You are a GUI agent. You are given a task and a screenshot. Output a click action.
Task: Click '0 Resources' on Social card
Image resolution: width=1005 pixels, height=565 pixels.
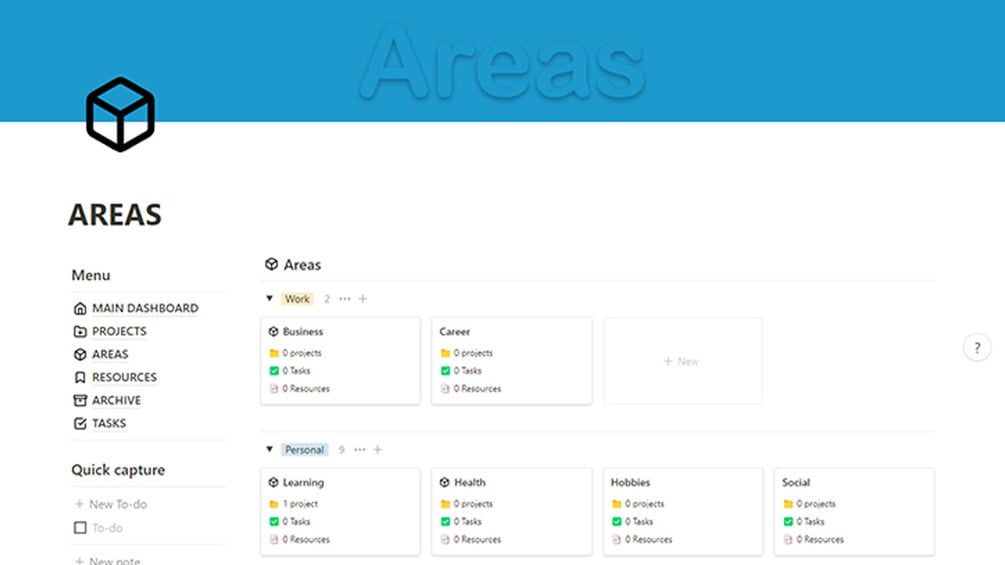pos(820,540)
